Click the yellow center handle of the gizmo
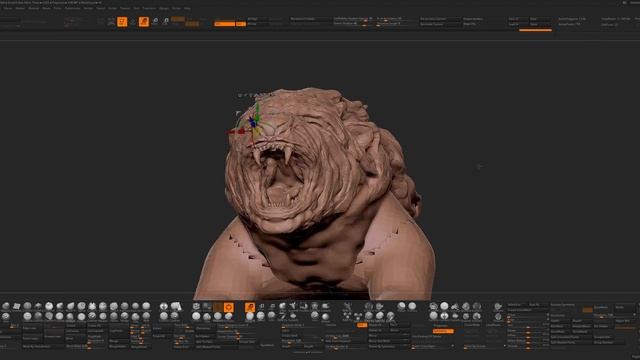The width and height of the screenshot is (640, 360). pyautogui.click(x=256, y=131)
